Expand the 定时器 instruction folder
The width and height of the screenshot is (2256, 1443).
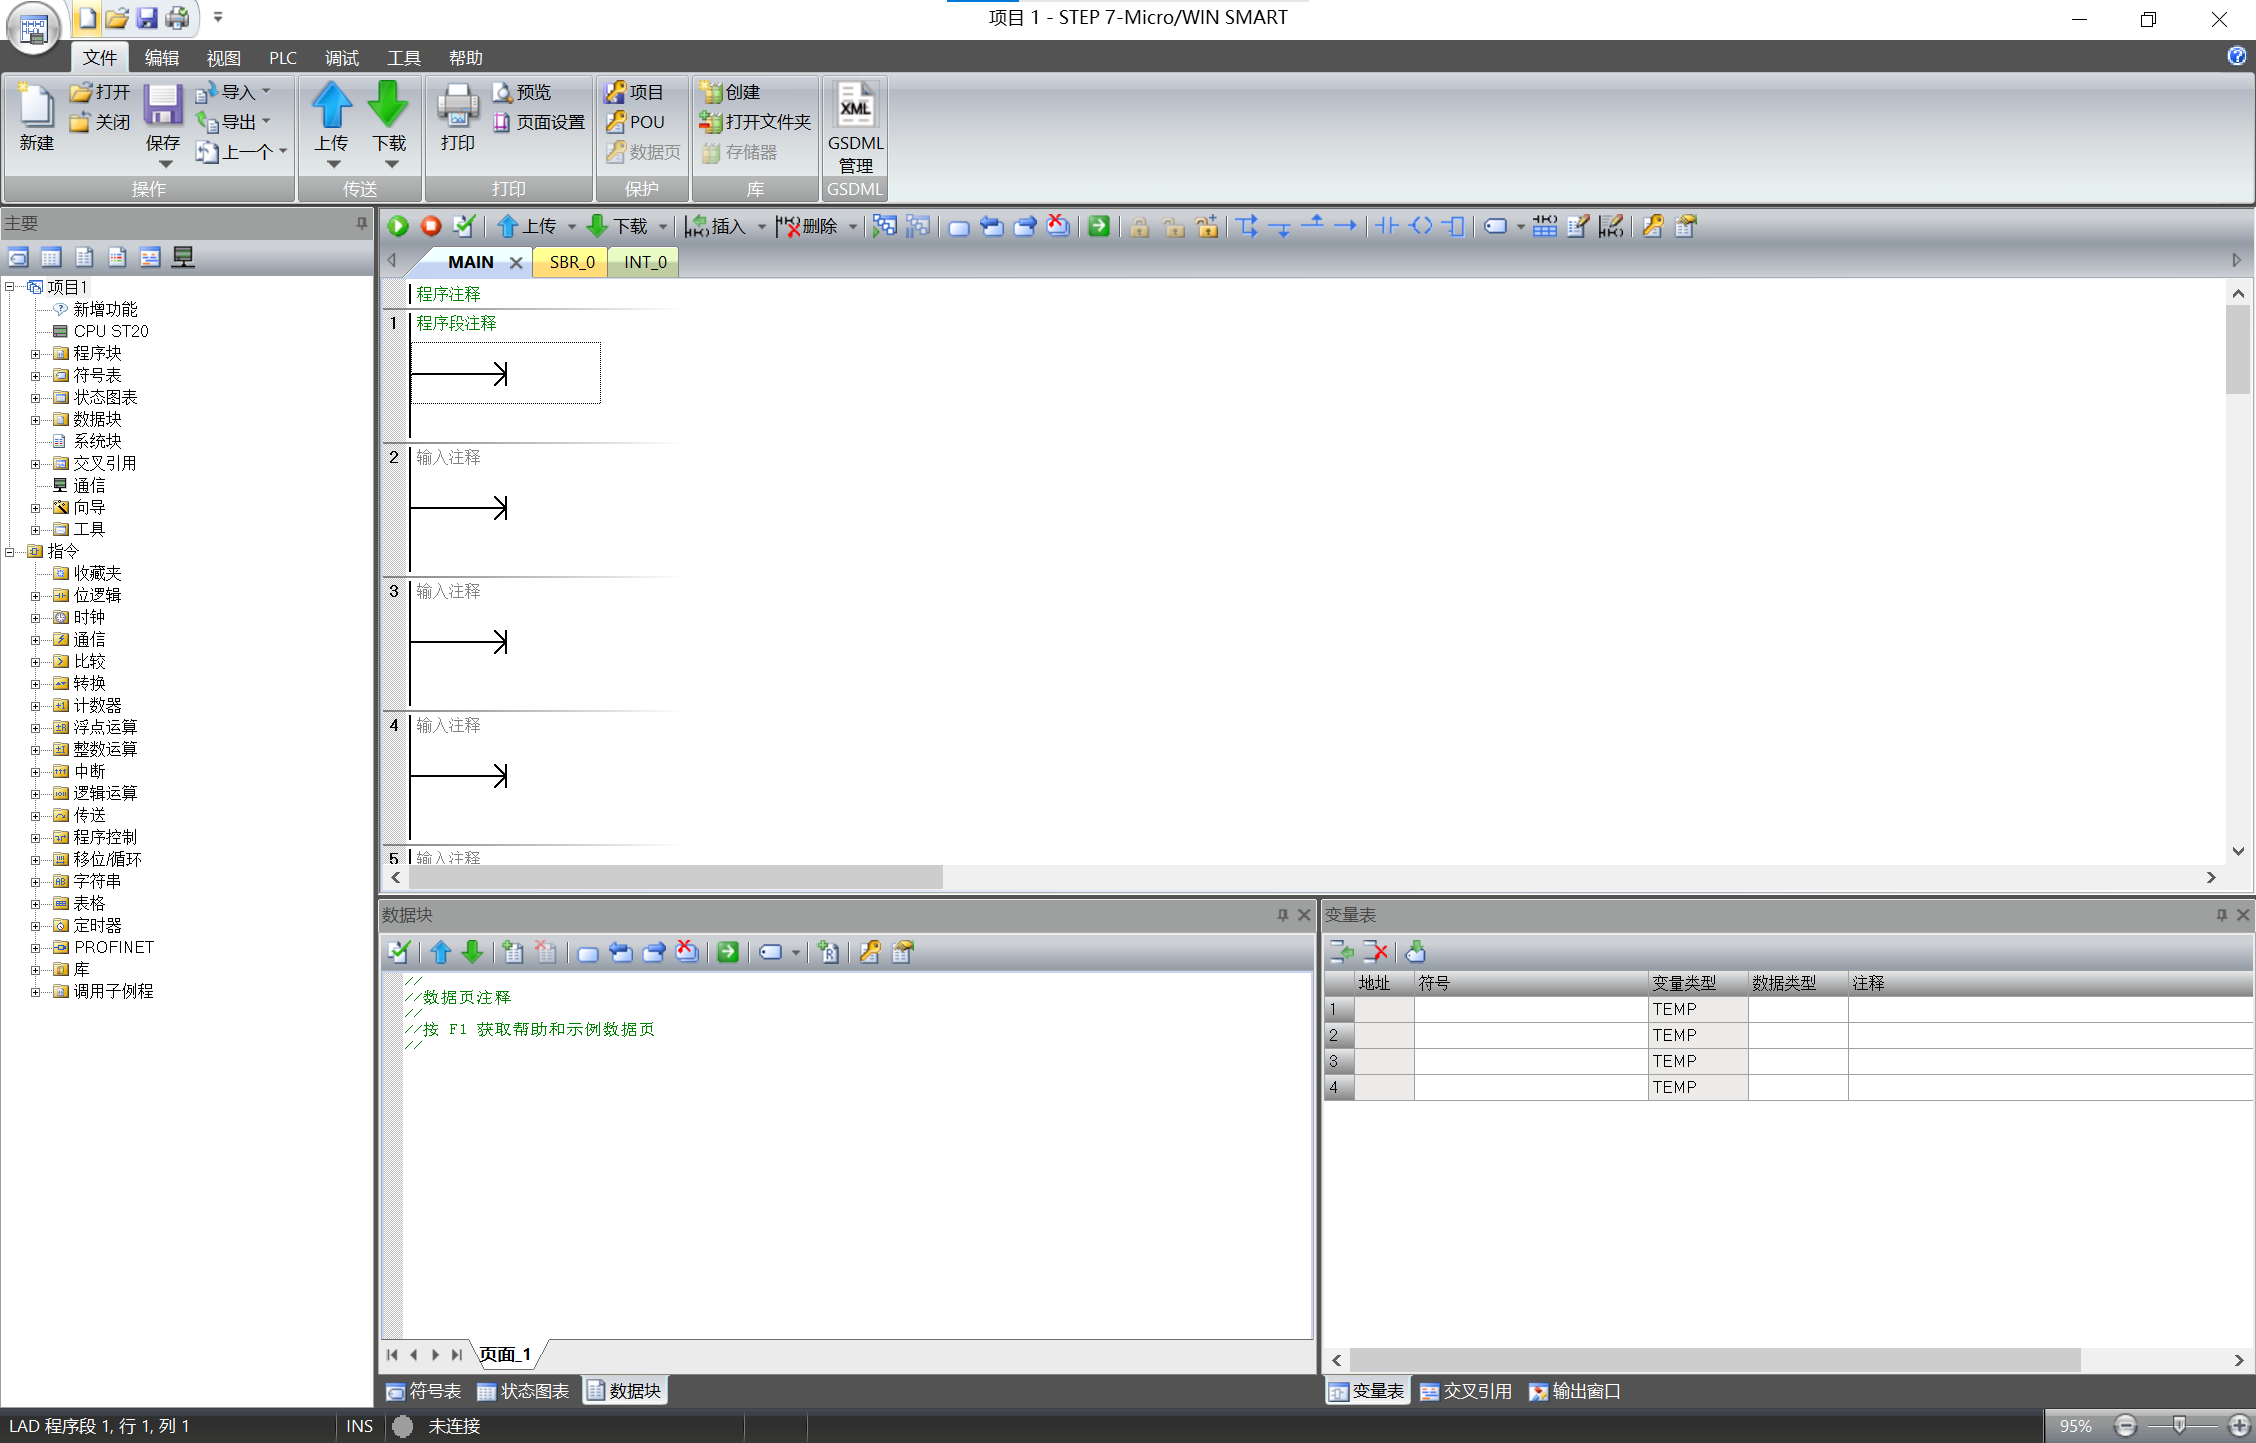[x=35, y=926]
